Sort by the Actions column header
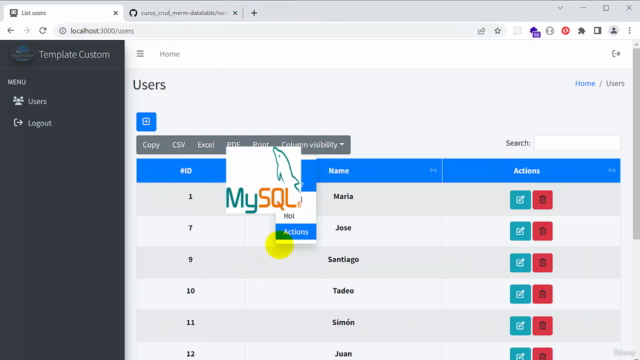This screenshot has width=640, height=360. point(531,171)
